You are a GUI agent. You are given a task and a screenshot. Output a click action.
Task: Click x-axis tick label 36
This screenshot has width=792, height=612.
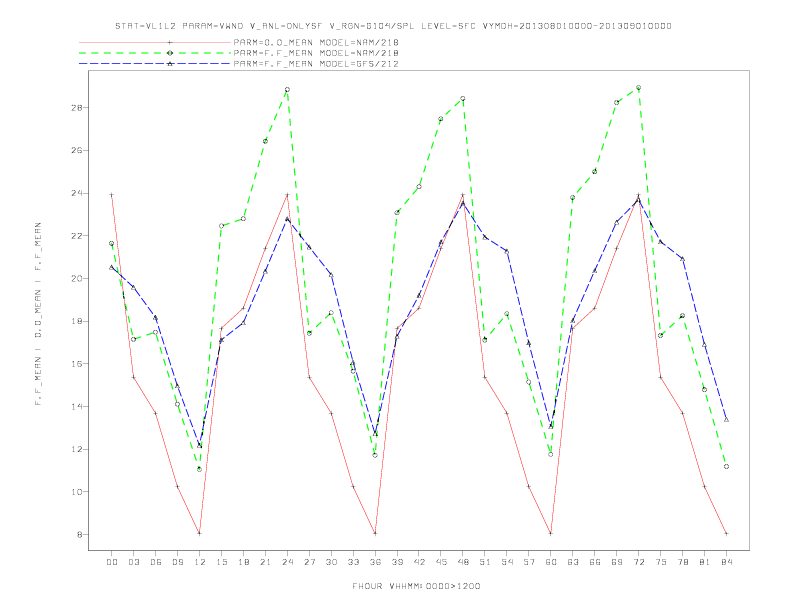pyautogui.click(x=375, y=562)
